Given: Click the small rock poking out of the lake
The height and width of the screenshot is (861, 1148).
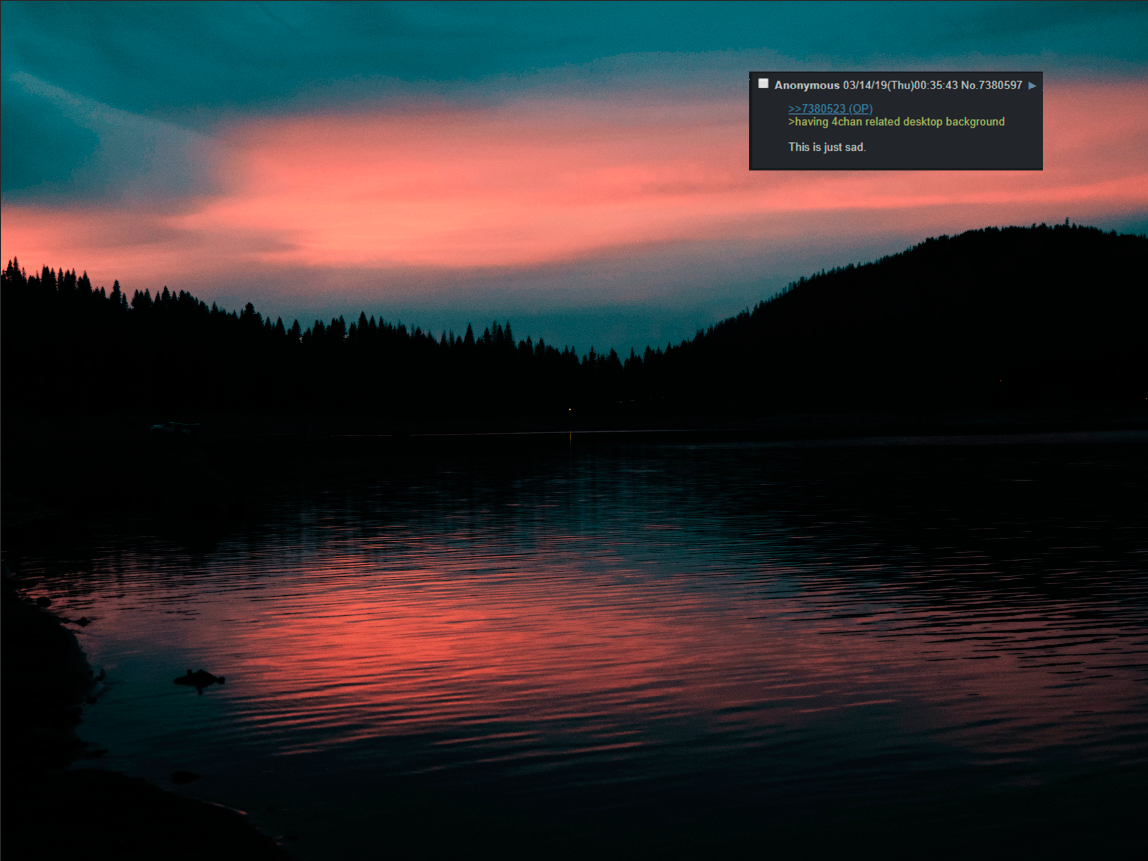Looking at the screenshot, I should point(199,679).
